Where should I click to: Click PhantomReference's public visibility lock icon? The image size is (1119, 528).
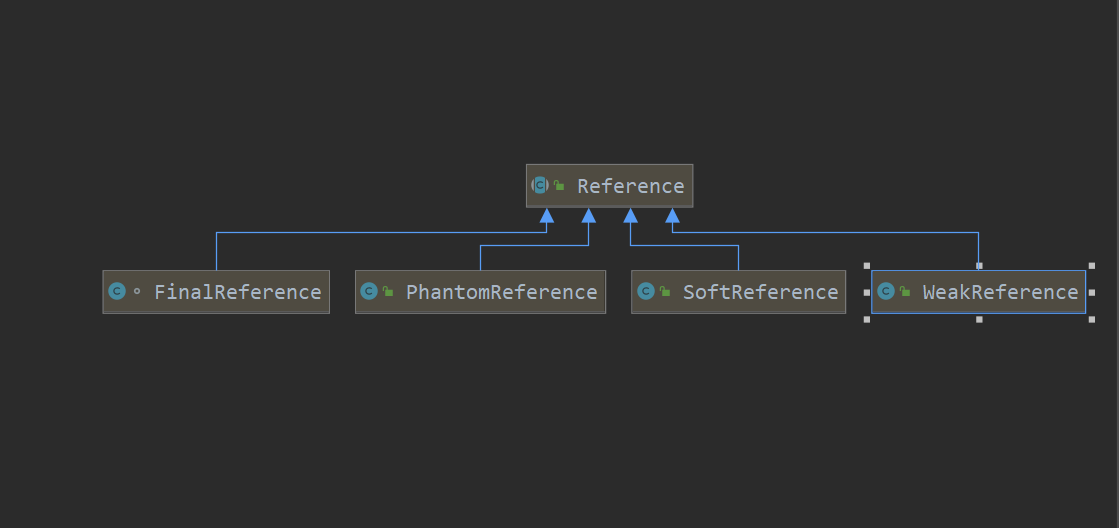point(388,292)
